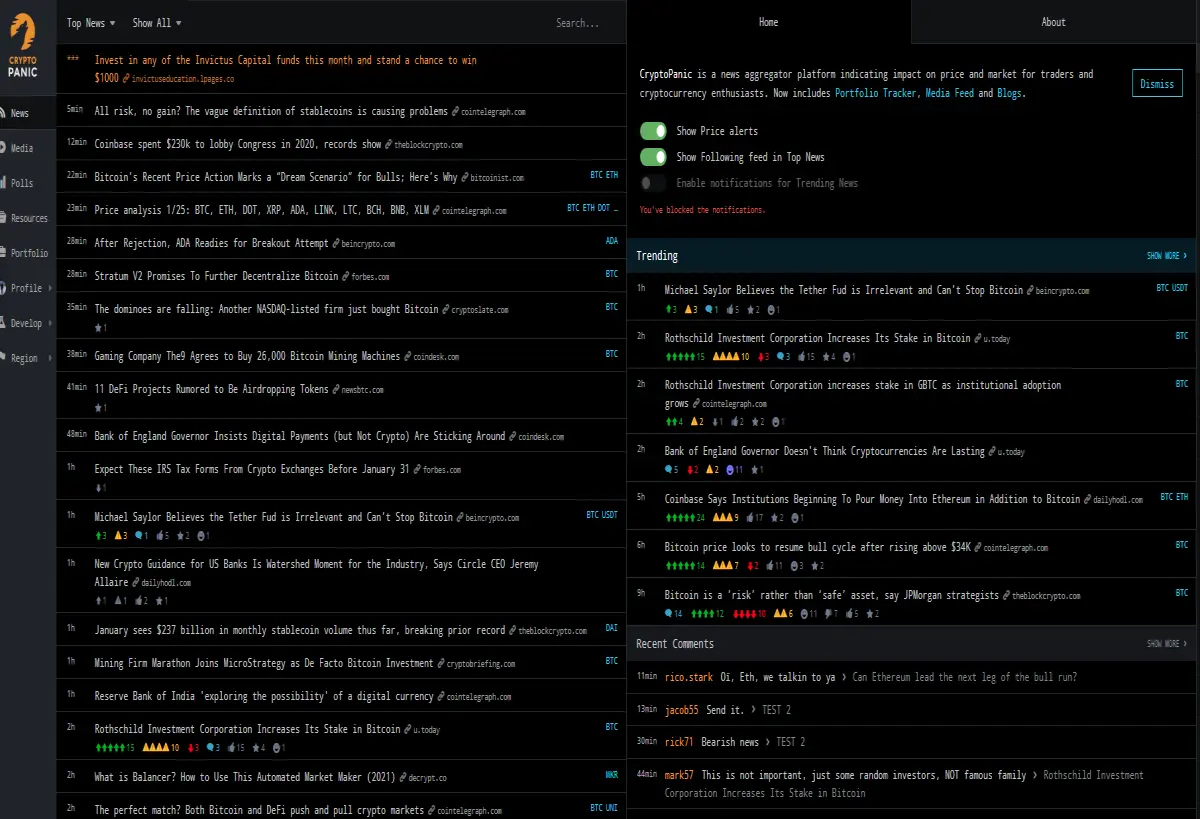This screenshot has width=1200, height=819.
Task: Click the Dismiss button
Action: click(1157, 84)
